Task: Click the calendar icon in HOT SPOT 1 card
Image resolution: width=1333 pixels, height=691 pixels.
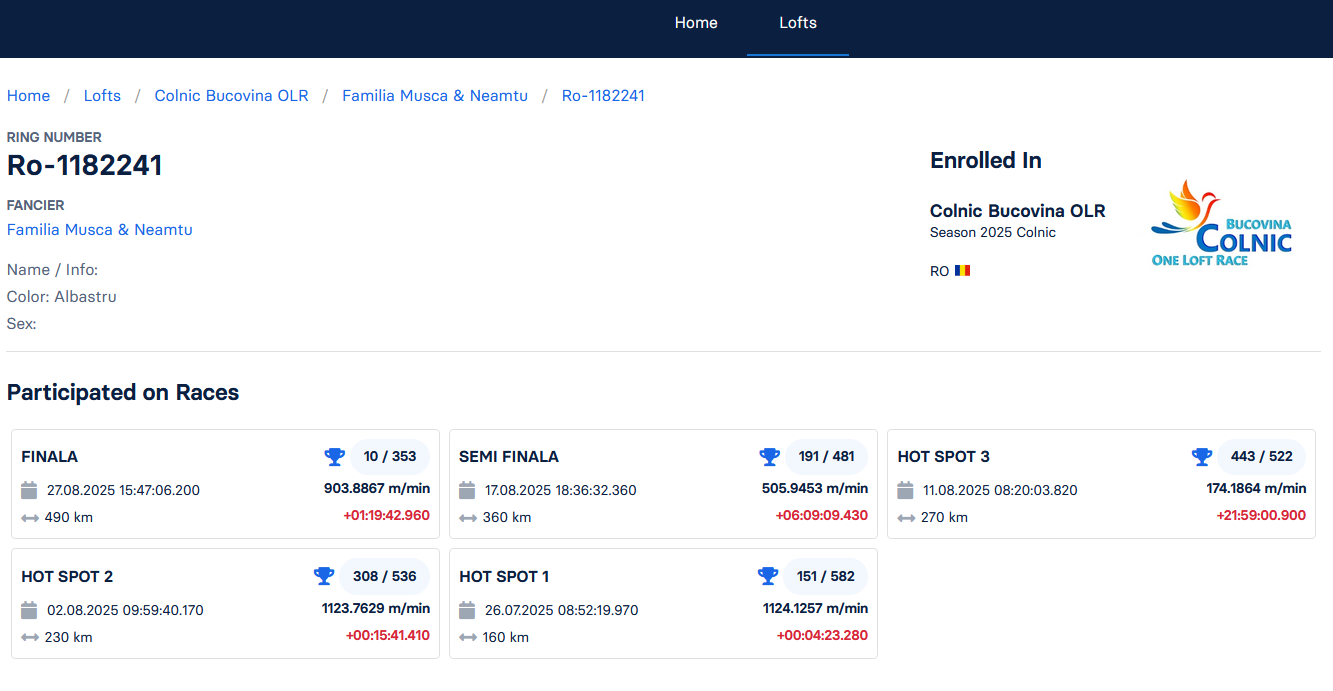Action: click(x=467, y=610)
